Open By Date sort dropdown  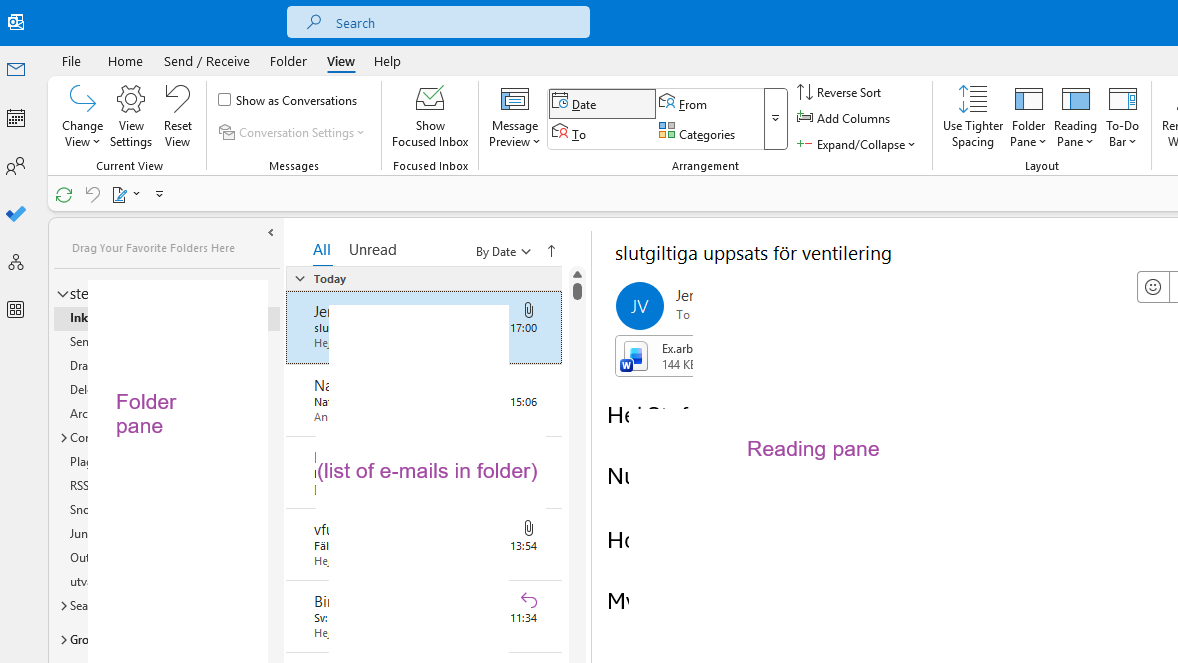click(503, 252)
